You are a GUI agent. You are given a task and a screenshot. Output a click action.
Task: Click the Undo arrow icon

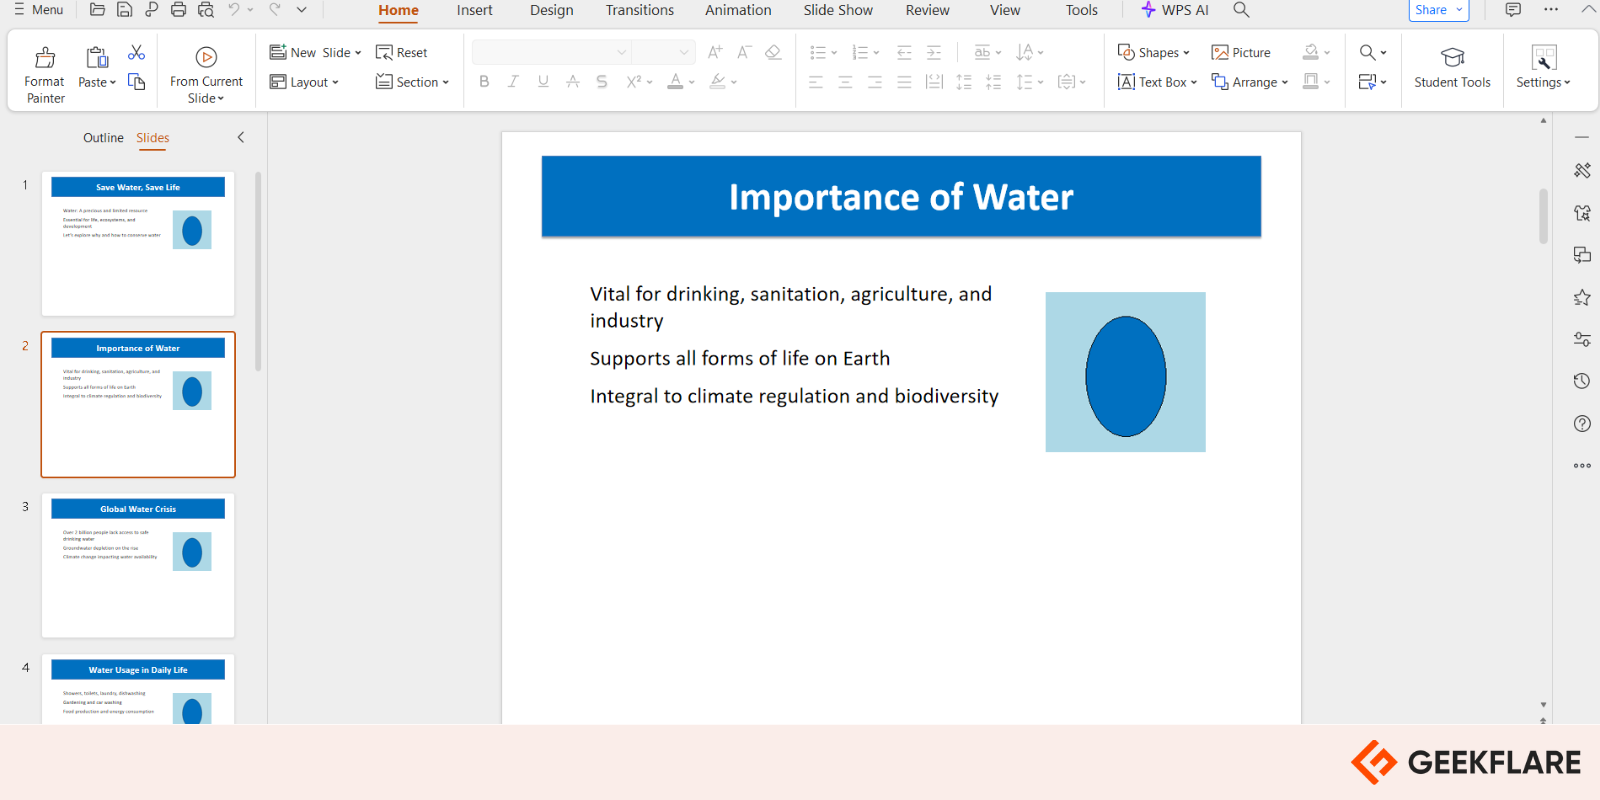tap(234, 10)
